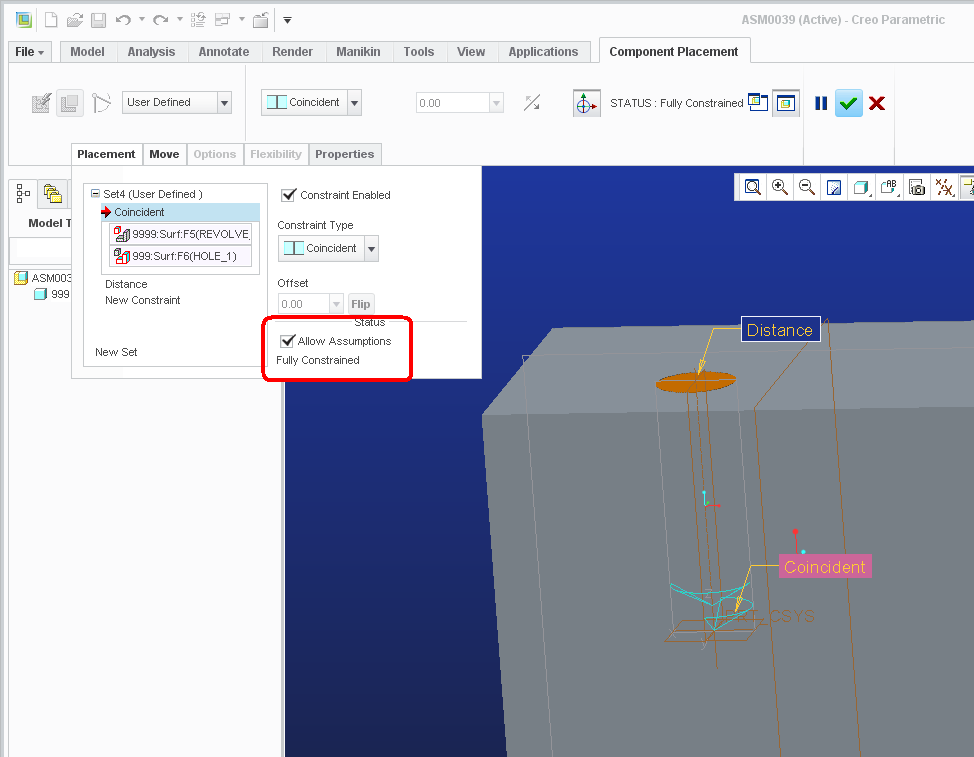This screenshot has width=974, height=757.
Task: Accept placement with the green checkmark
Action: point(849,103)
